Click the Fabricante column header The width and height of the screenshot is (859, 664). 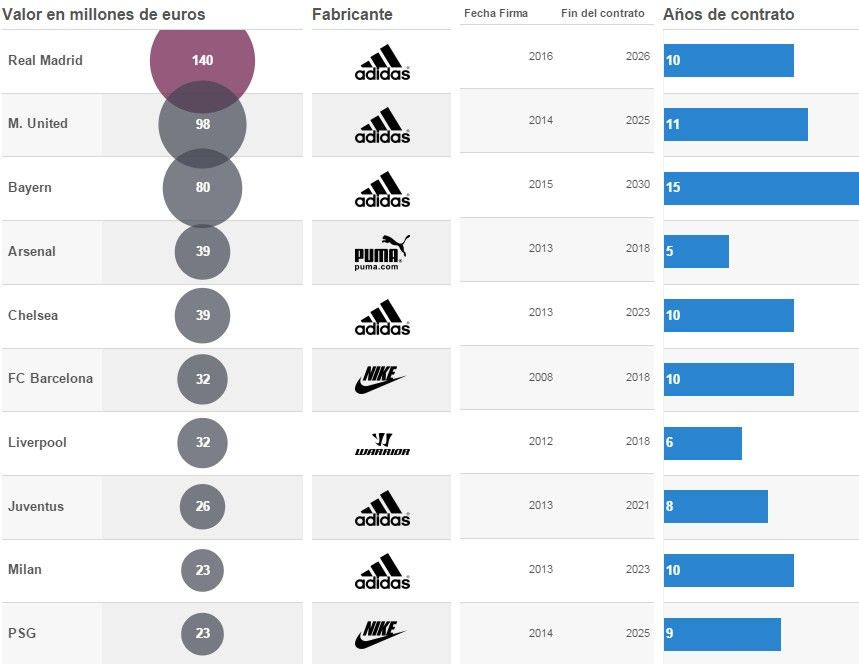pyautogui.click(x=352, y=15)
